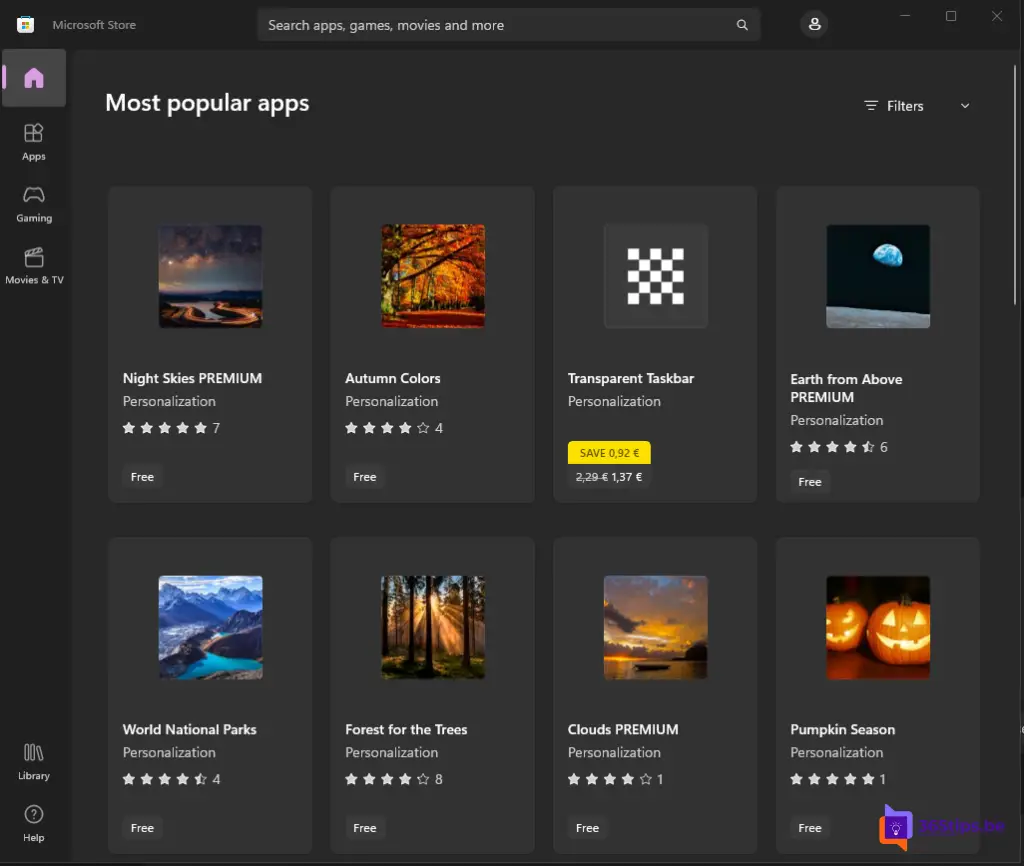Click Free button under Earth from Above
The width and height of the screenshot is (1024, 866).
tap(810, 482)
